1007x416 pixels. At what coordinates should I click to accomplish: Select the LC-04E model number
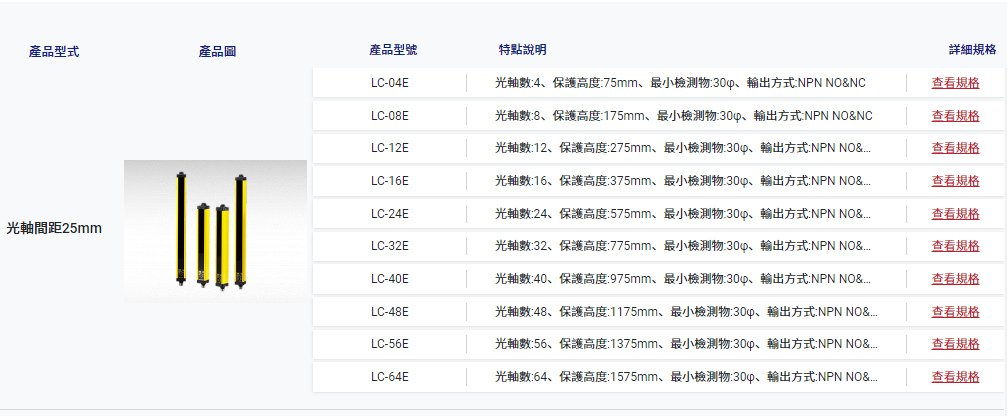pos(390,83)
